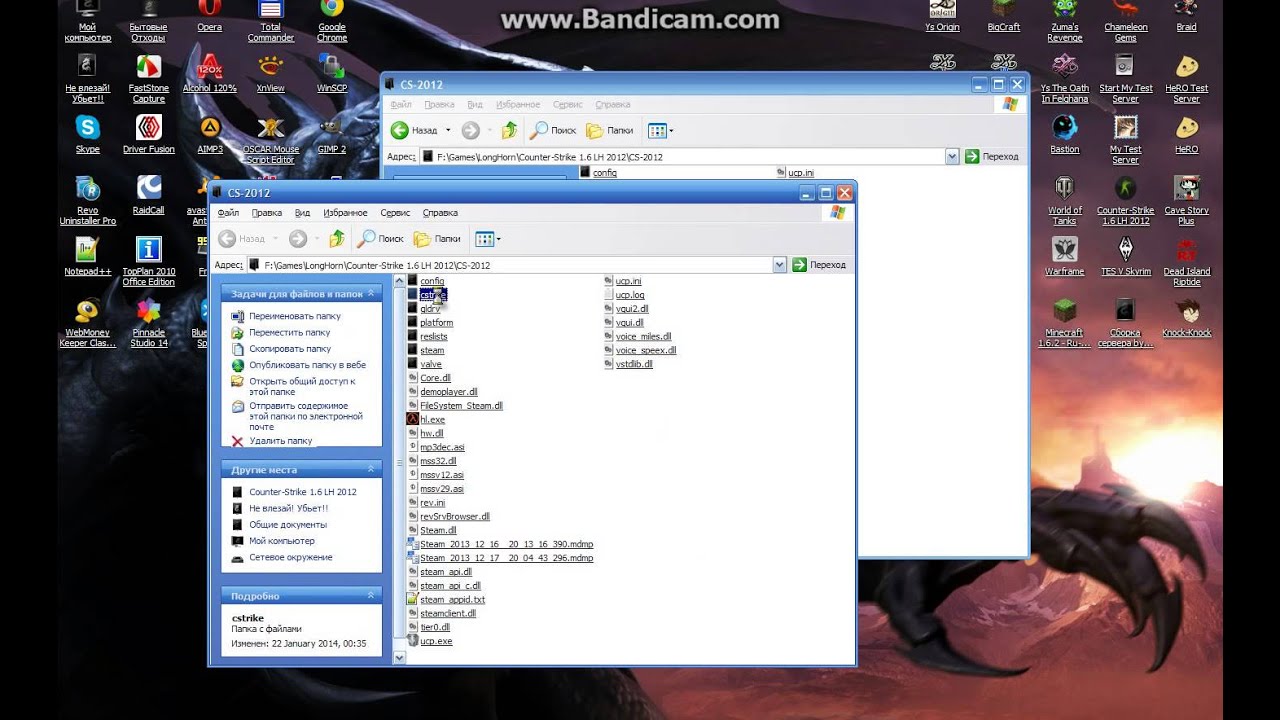Select the valve folder in front window
1280x720 pixels.
[x=424, y=364]
